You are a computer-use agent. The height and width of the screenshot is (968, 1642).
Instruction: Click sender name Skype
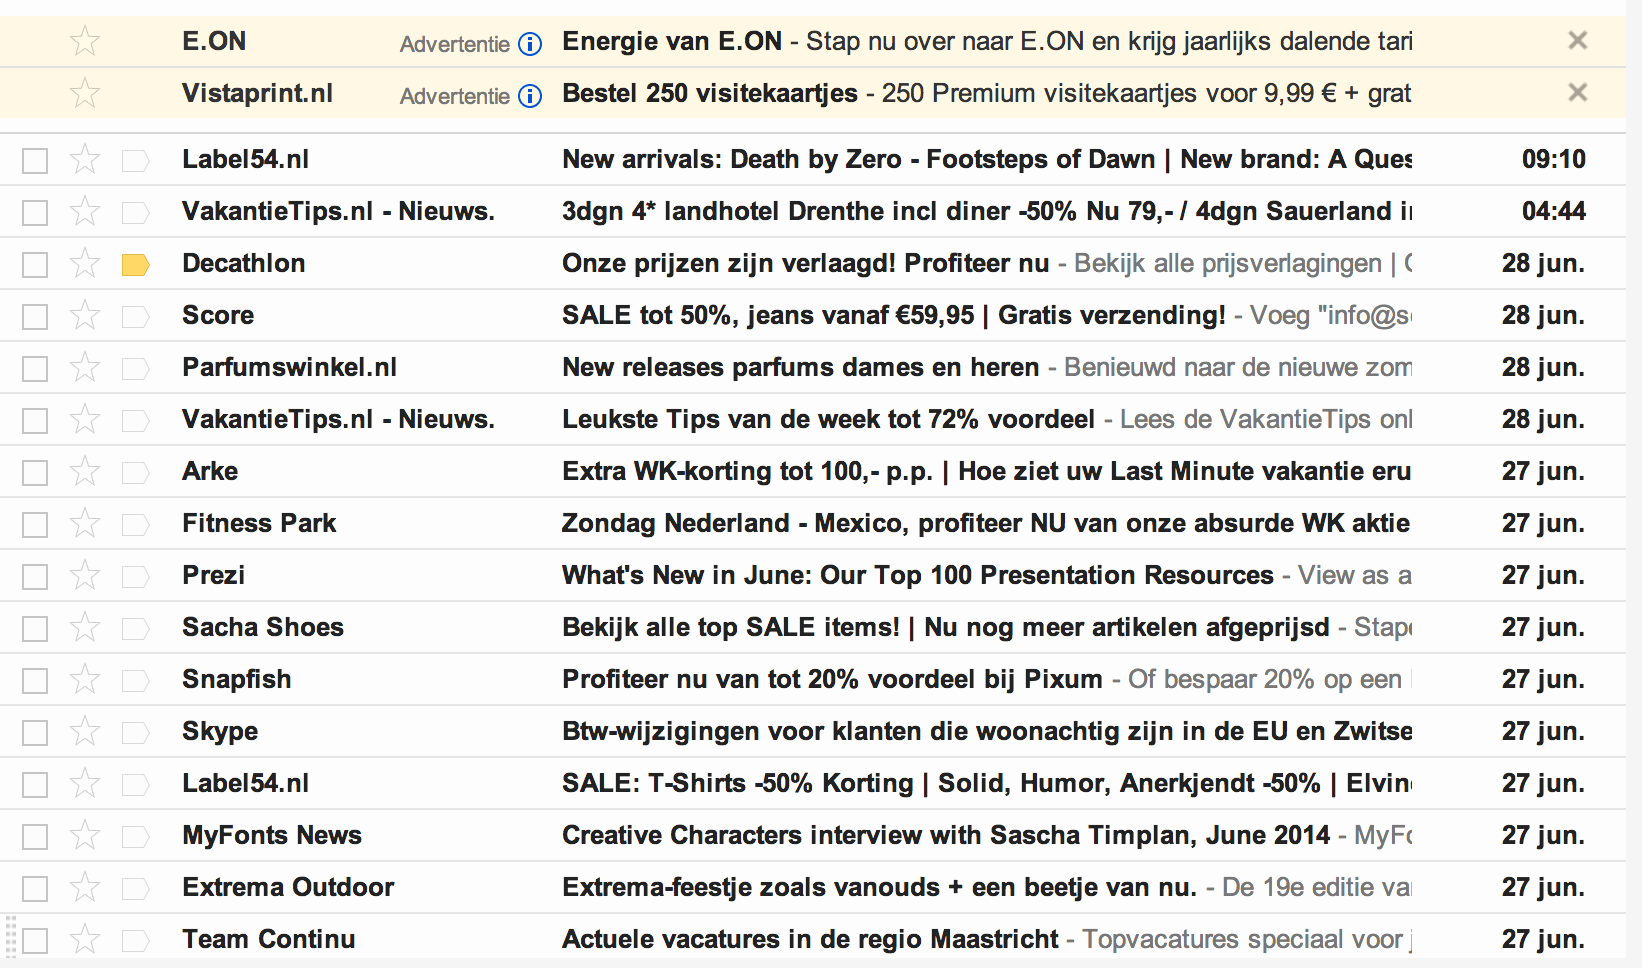click(x=220, y=732)
